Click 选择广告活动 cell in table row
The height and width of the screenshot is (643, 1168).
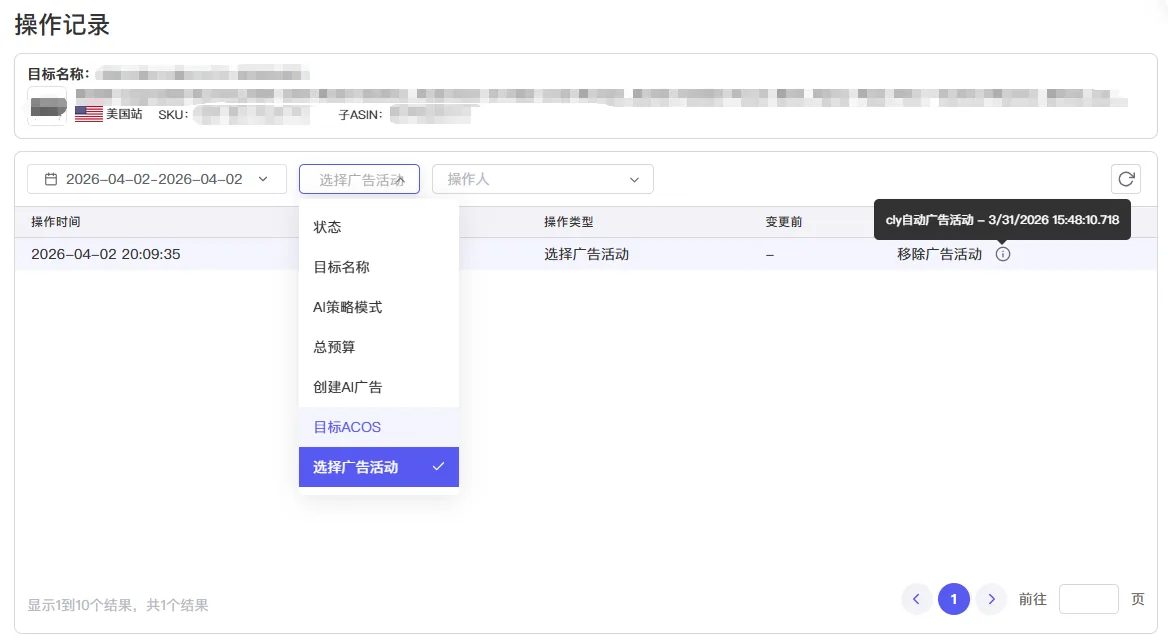pyautogui.click(x=586, y=254)
